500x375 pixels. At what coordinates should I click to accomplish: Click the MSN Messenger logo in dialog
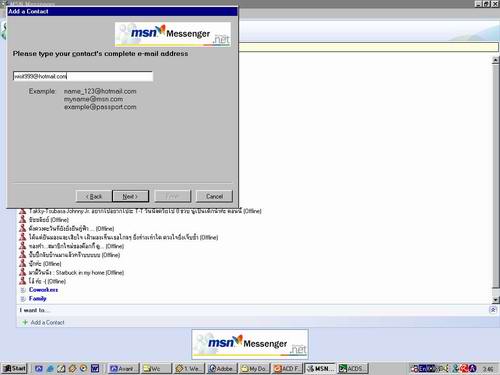(173, 34)
